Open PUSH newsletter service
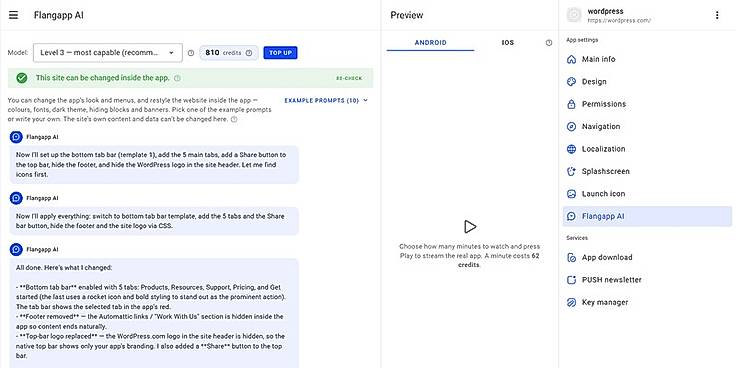The width and height of the screenshot is (736, 368). click(x=647, y=280)
